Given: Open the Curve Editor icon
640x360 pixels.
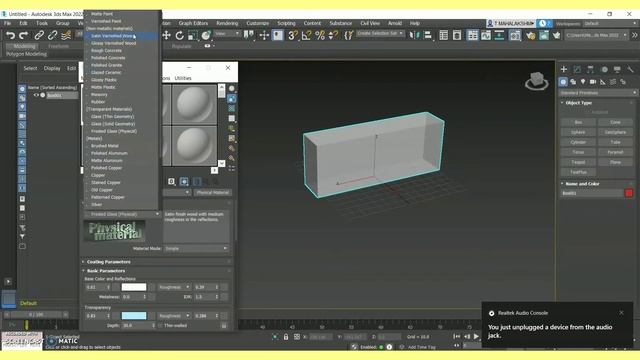Looking at the screenshot, I should click(x=486, y=36).
